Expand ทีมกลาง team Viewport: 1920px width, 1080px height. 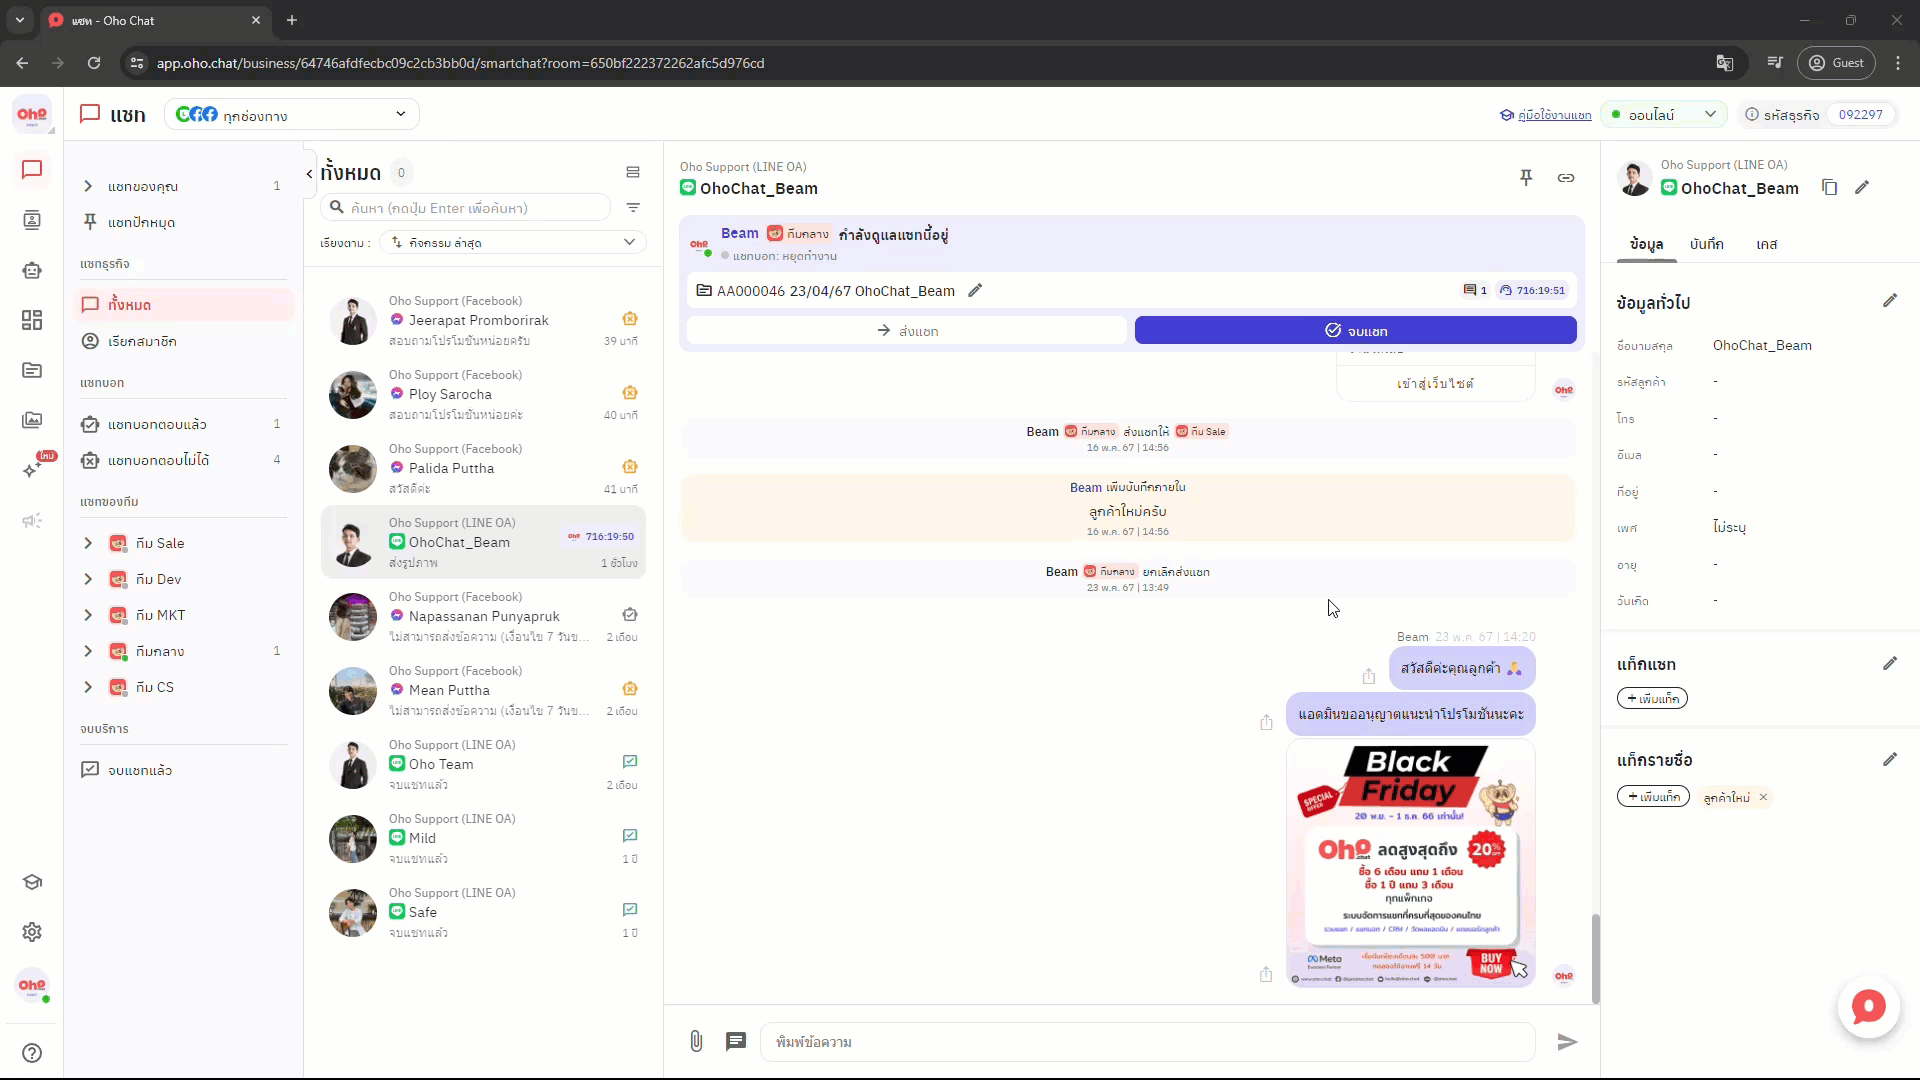pos(88,651)
